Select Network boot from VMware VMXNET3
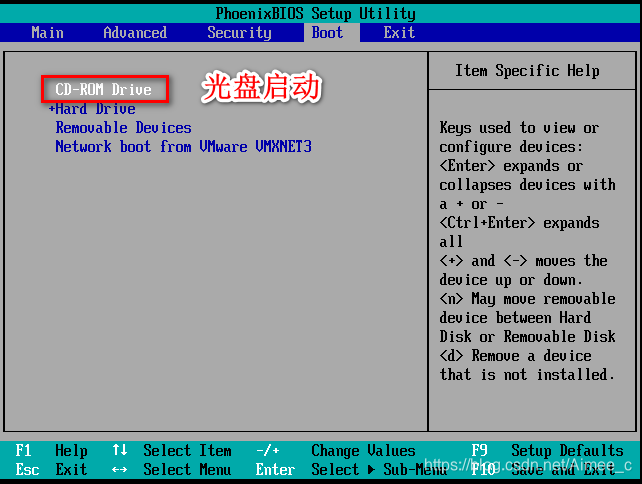642x484 pixels. pyautogui.click(x=183, y=146)
